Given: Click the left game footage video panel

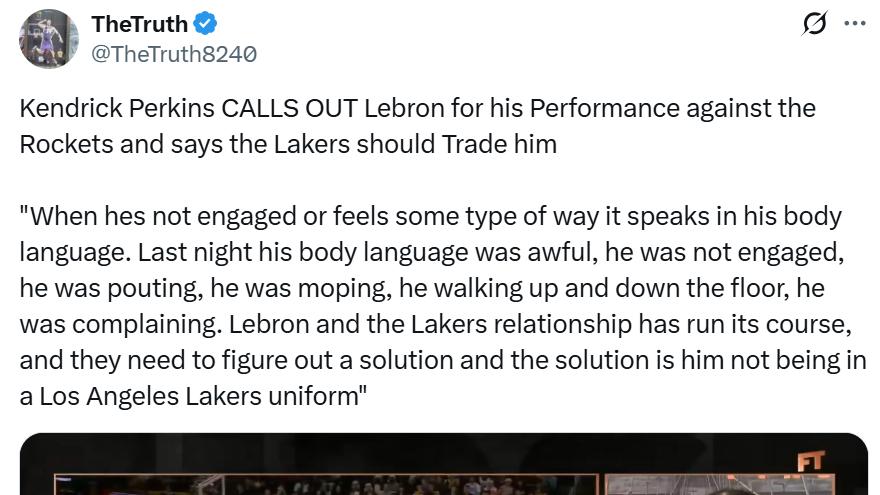Looking at the screenshot, I should [325, 484].
